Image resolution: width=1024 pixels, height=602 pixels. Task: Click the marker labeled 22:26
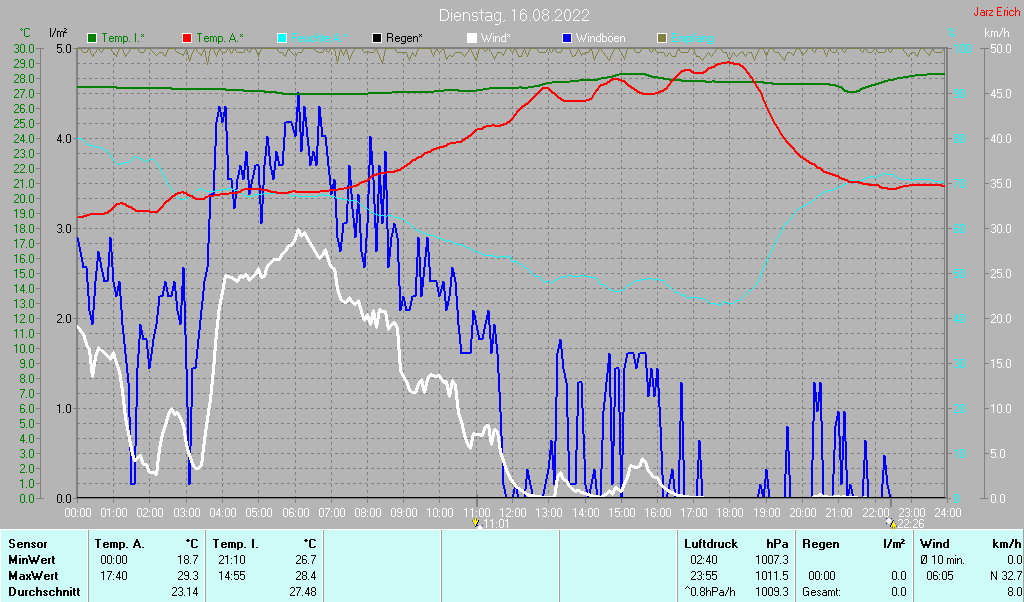[891, 523]
